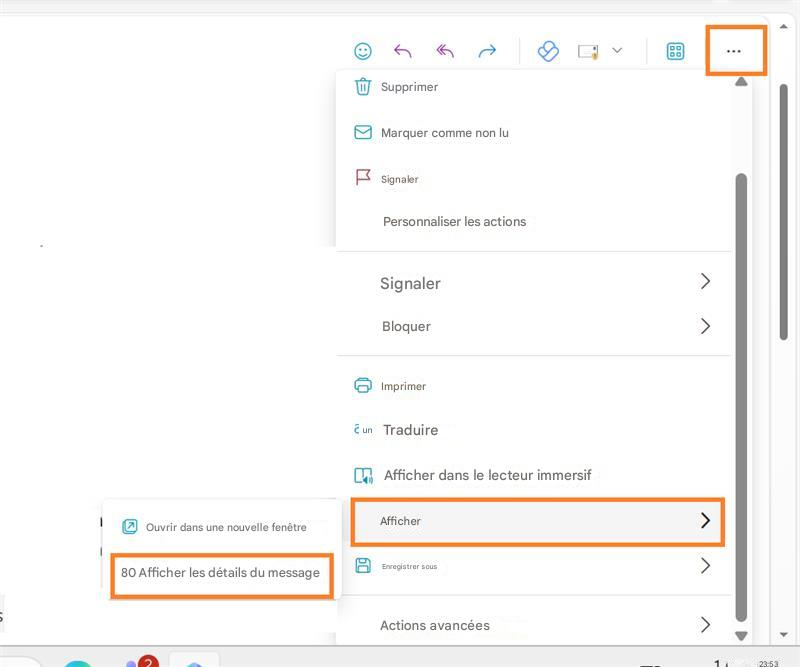Click the menu's scroll-up arrow

pyautogui.click(x=741, y=82)
